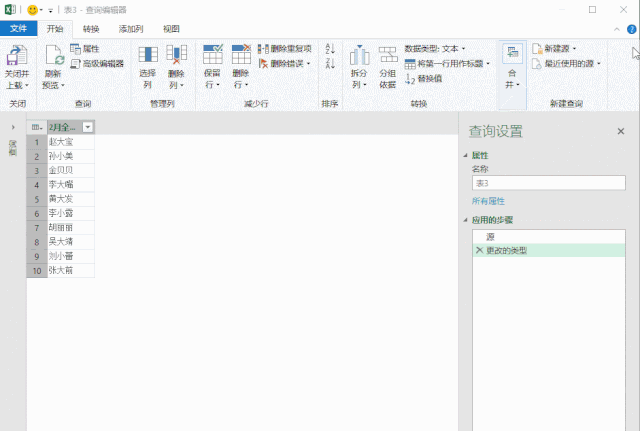Collapse the Properties (属性) section
640x431 pixels.
pos(465,156)
